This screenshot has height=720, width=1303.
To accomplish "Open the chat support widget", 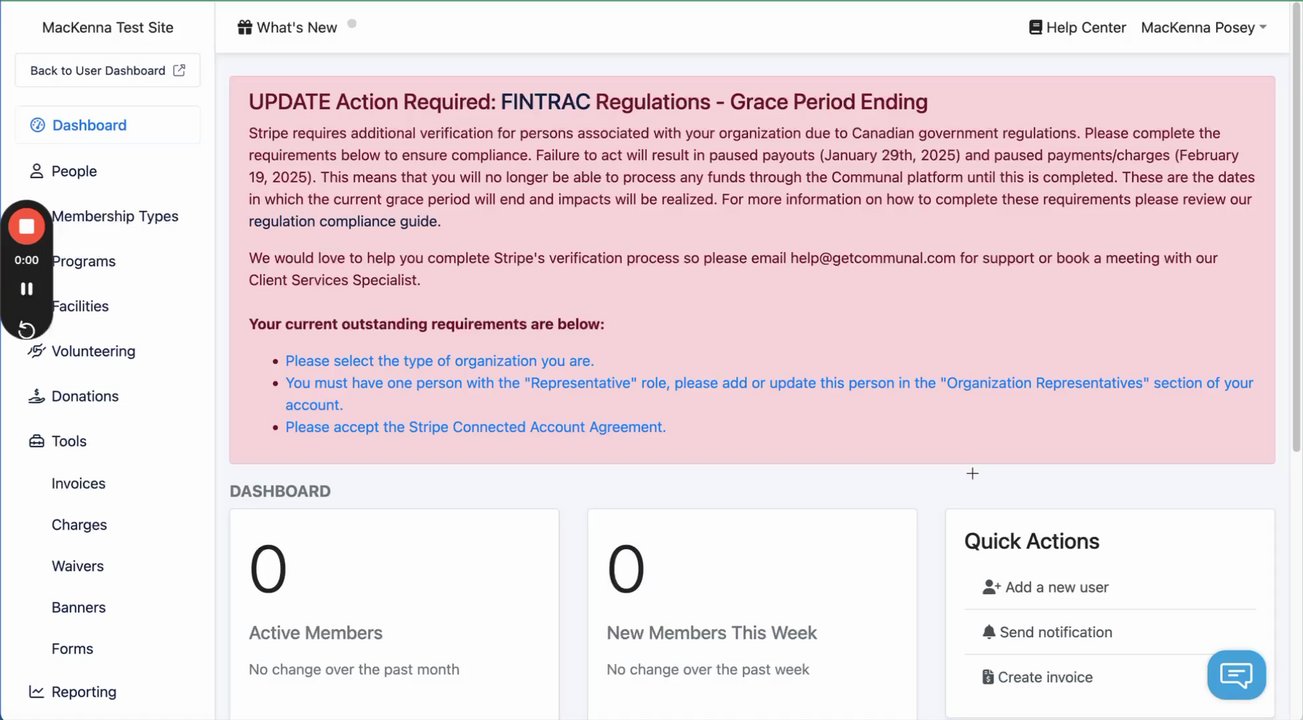I will point(1236,675).
